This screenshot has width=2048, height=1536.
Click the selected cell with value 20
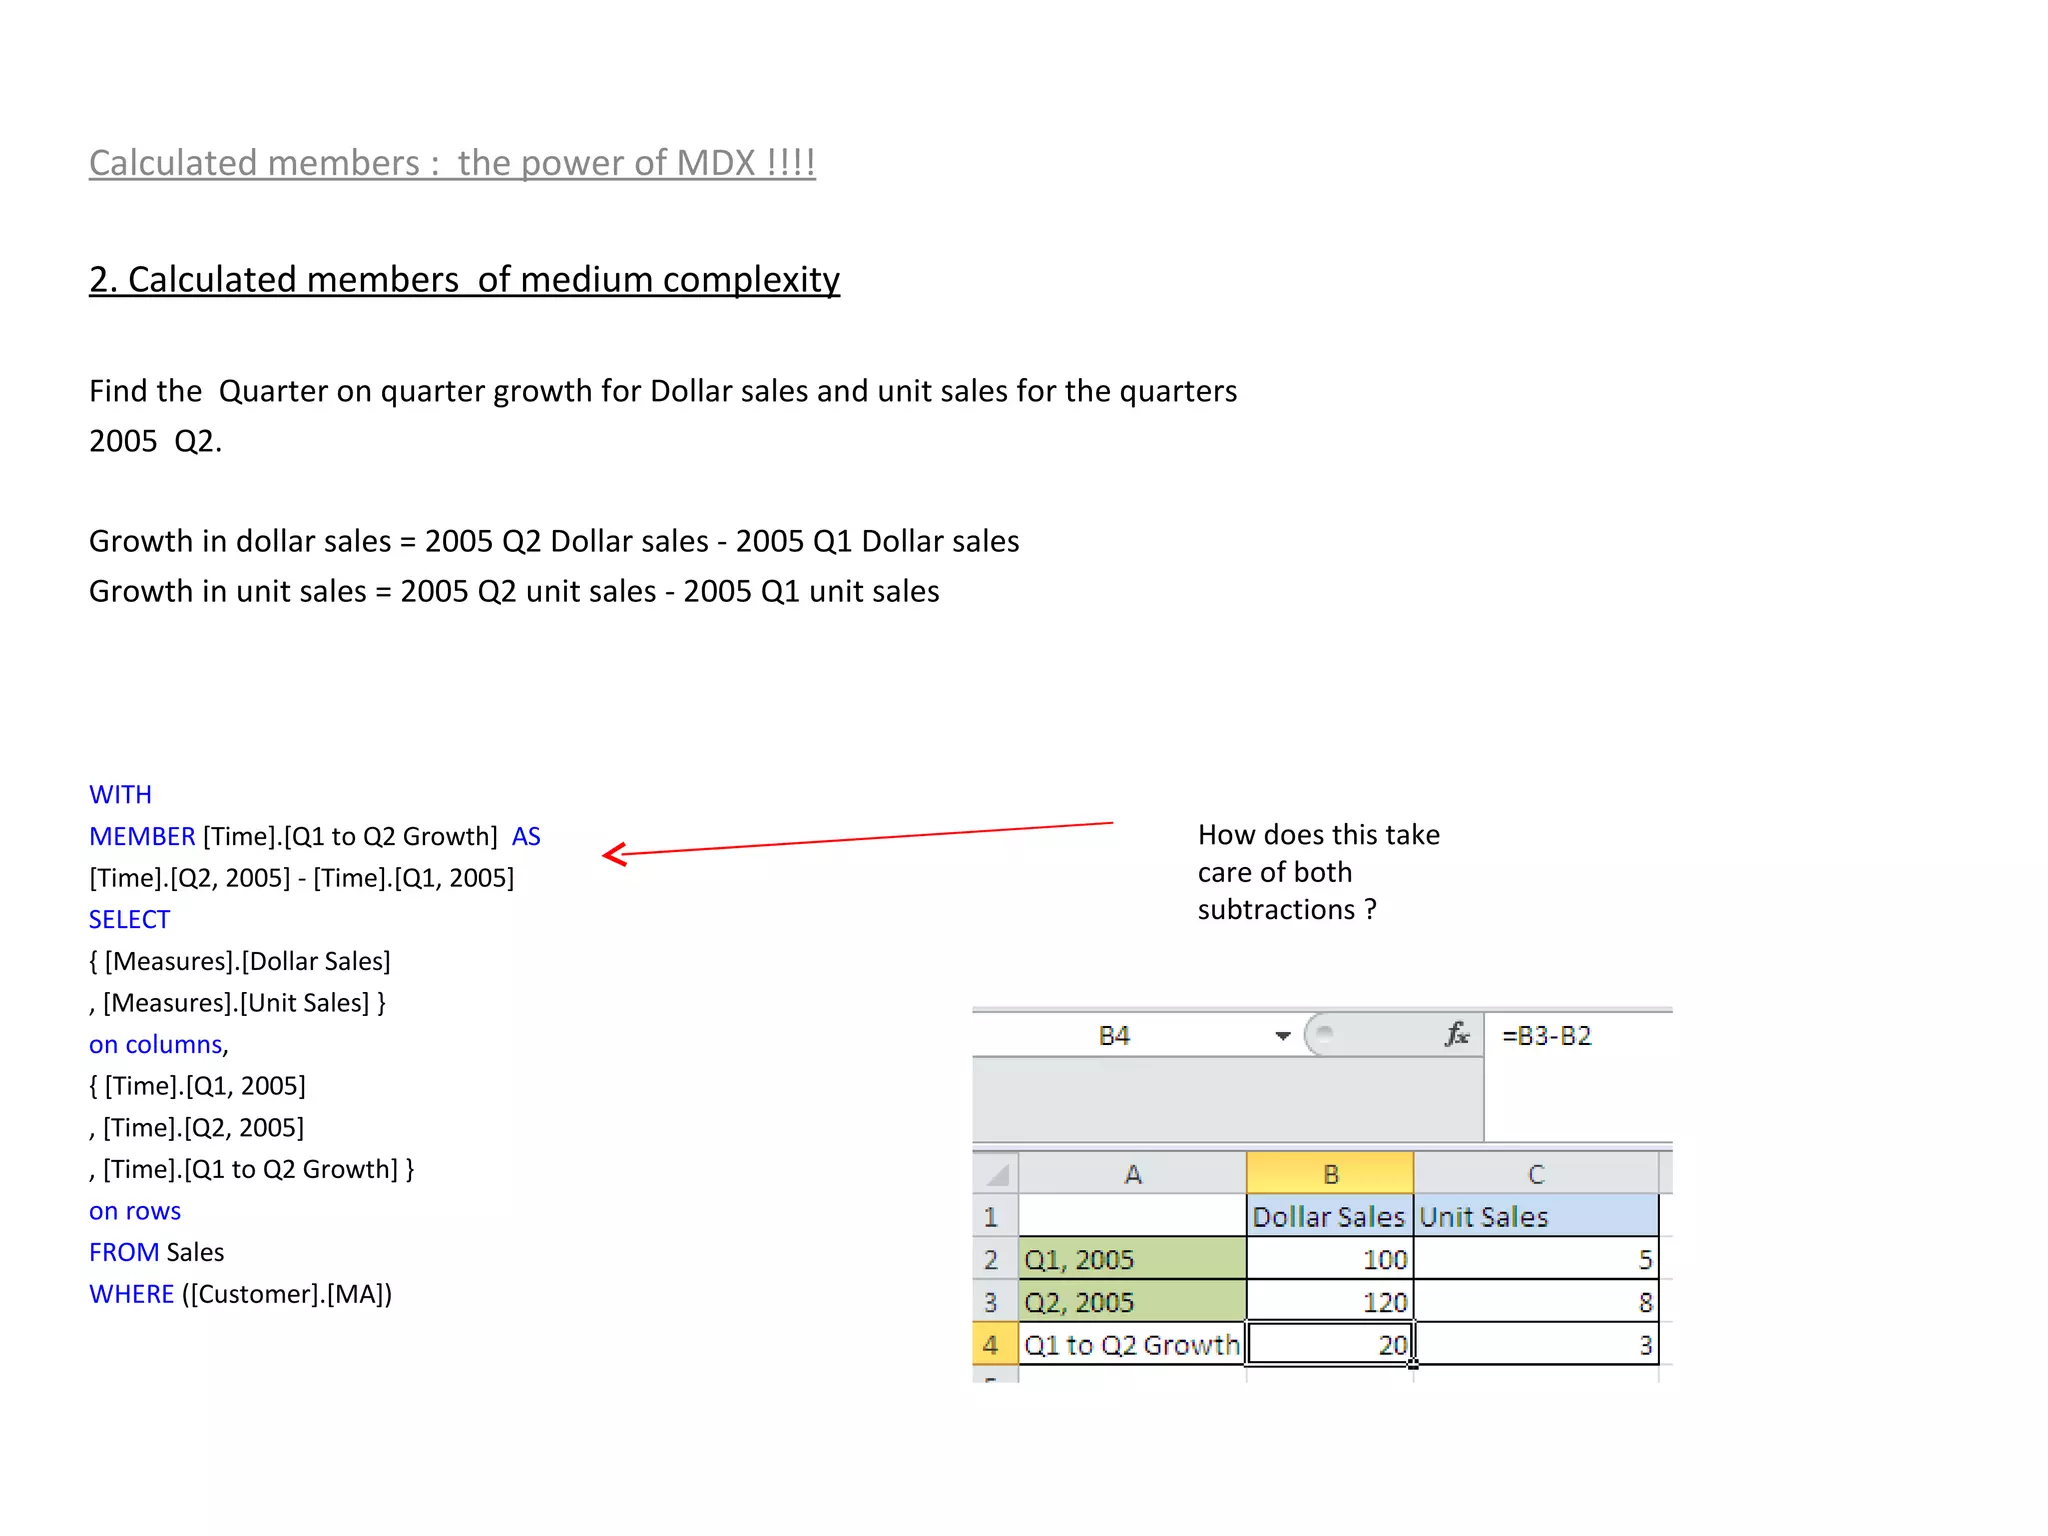[1330, 1344]
